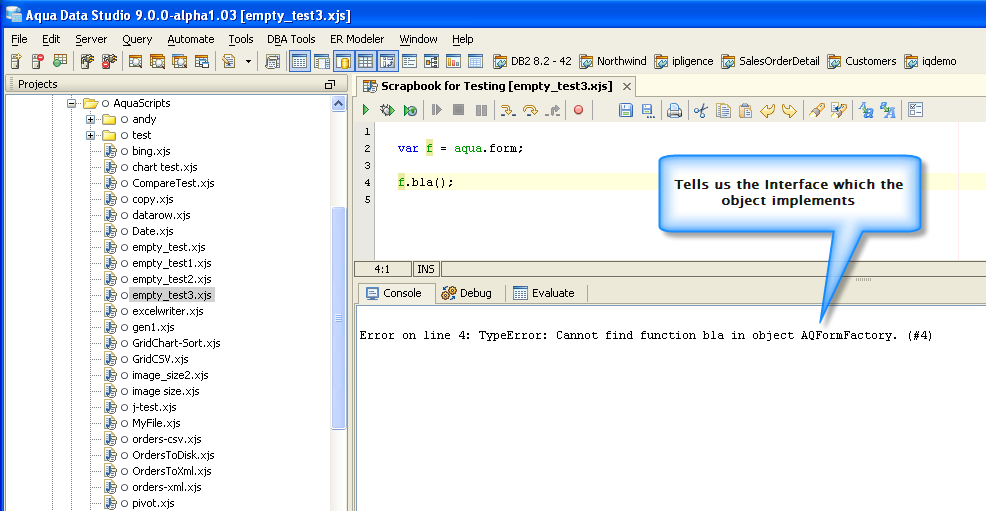The height and width of the screenshot is (511, 986).
Task: Click the Paste clipboard icon in script toolbar
Action: [x=745, y=111]
